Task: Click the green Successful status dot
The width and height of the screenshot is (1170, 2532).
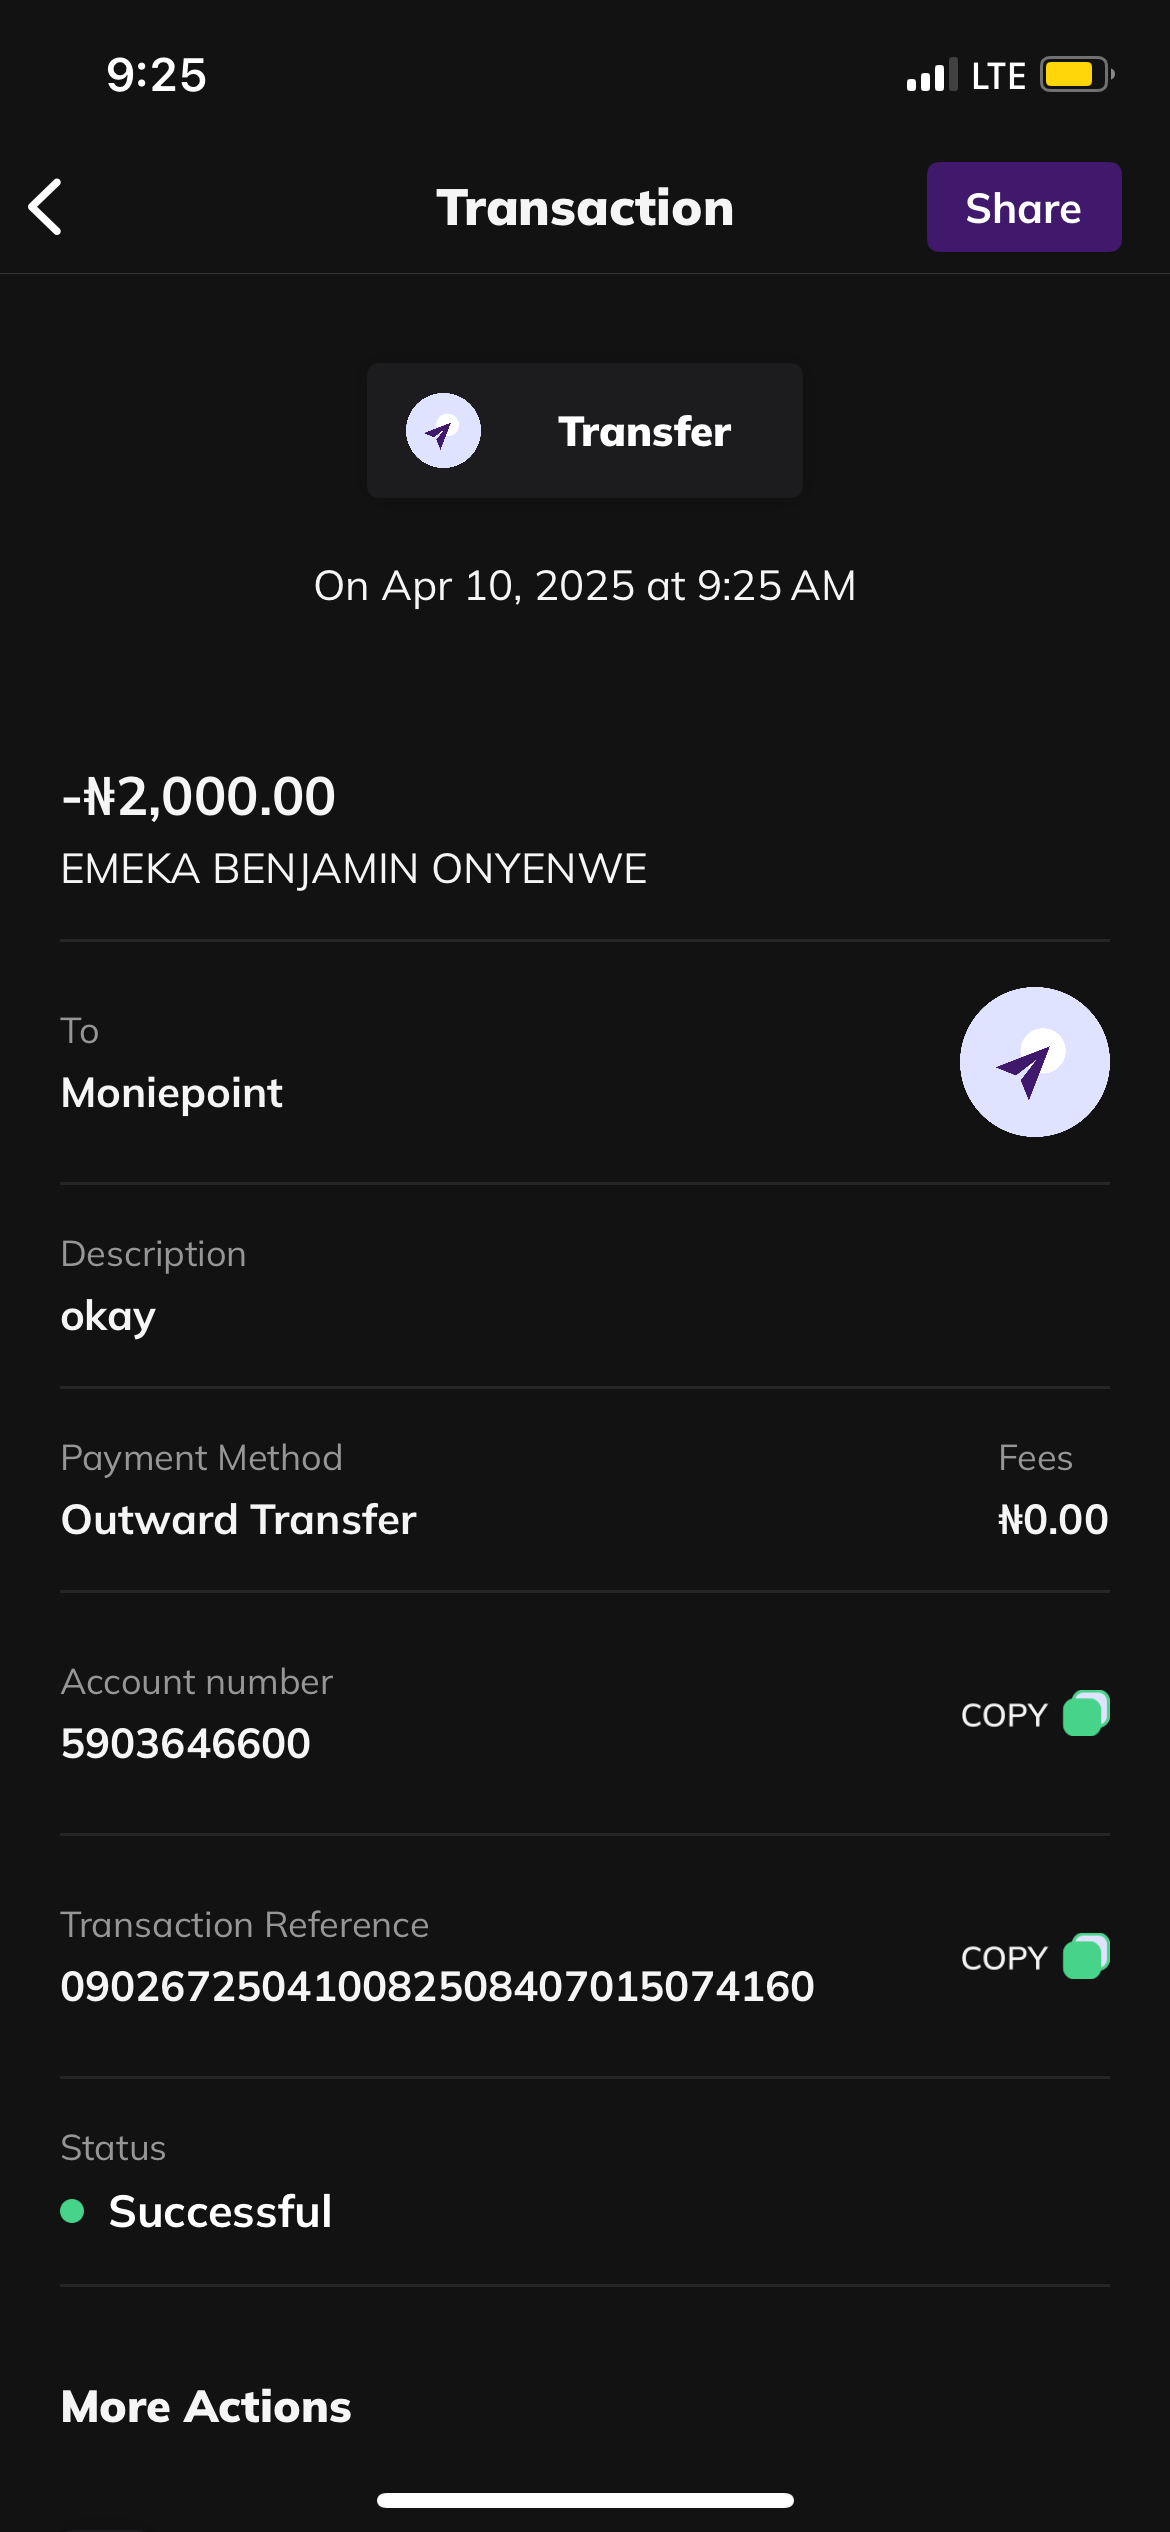Action: click(72, 2211)
